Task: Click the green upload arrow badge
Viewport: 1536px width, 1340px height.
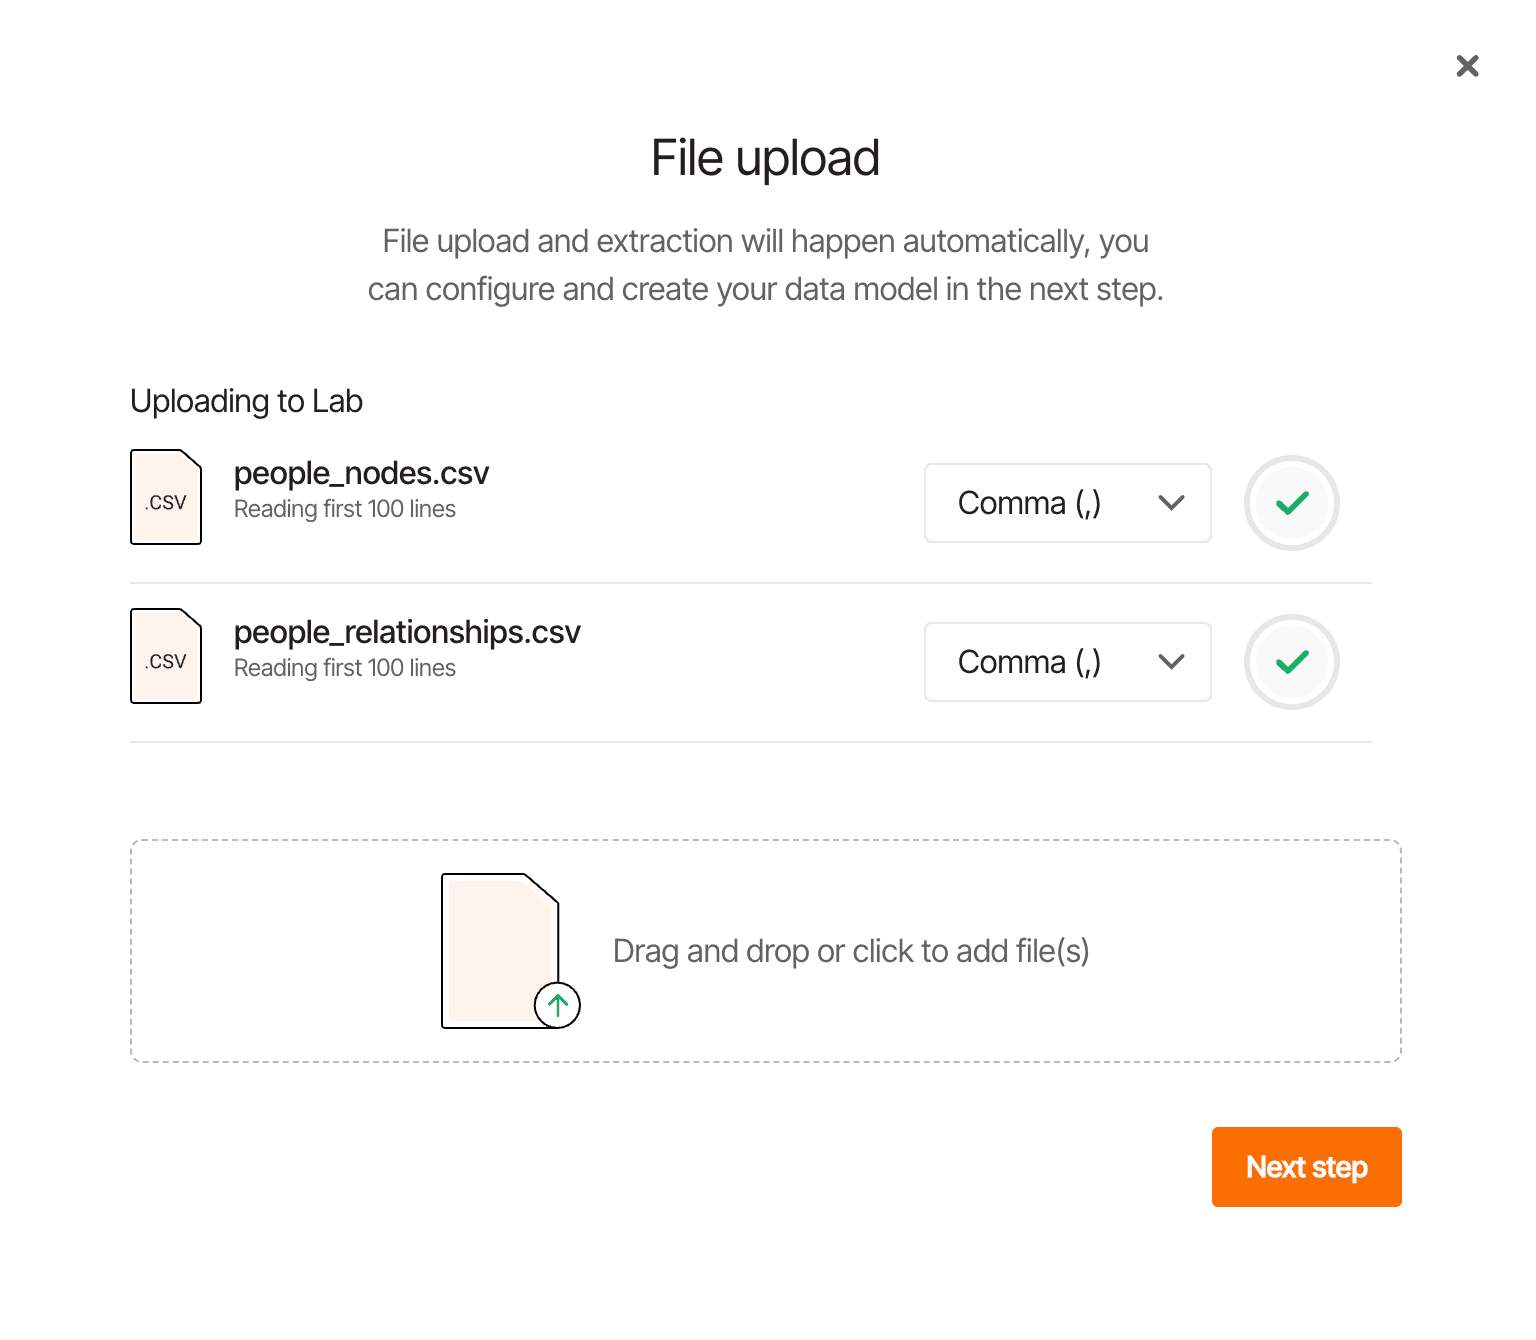Action: coord(557,1005)
